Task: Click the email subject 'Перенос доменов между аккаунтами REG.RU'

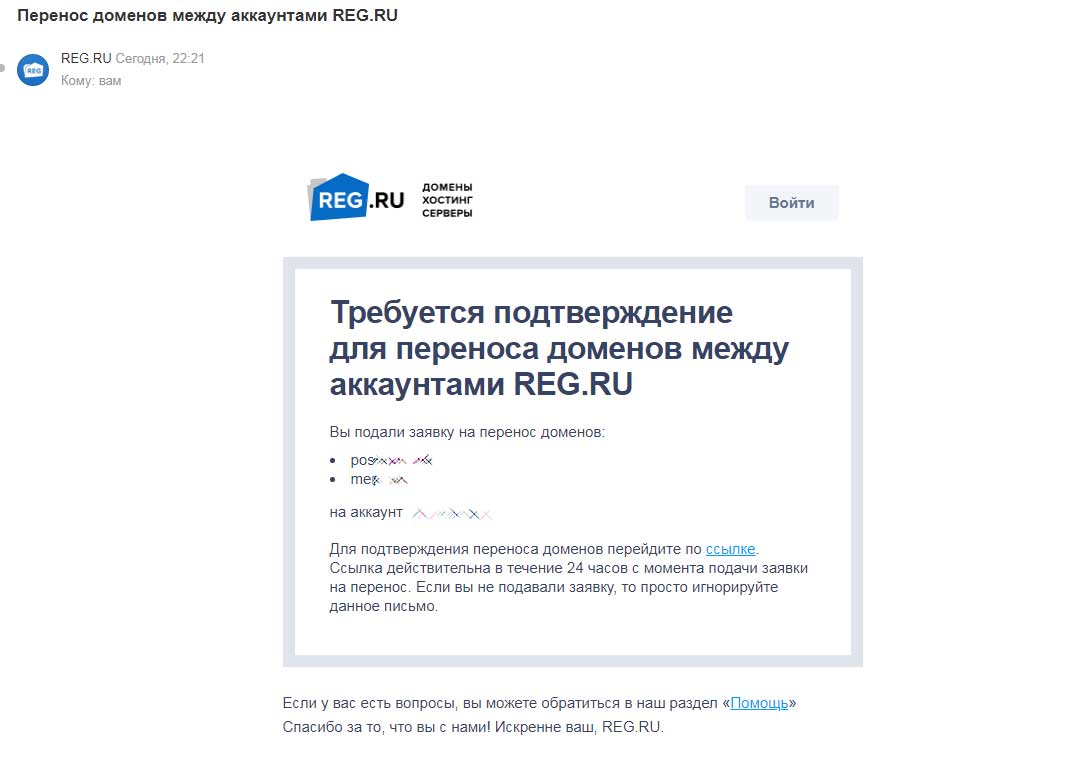Action: point(208,16)
